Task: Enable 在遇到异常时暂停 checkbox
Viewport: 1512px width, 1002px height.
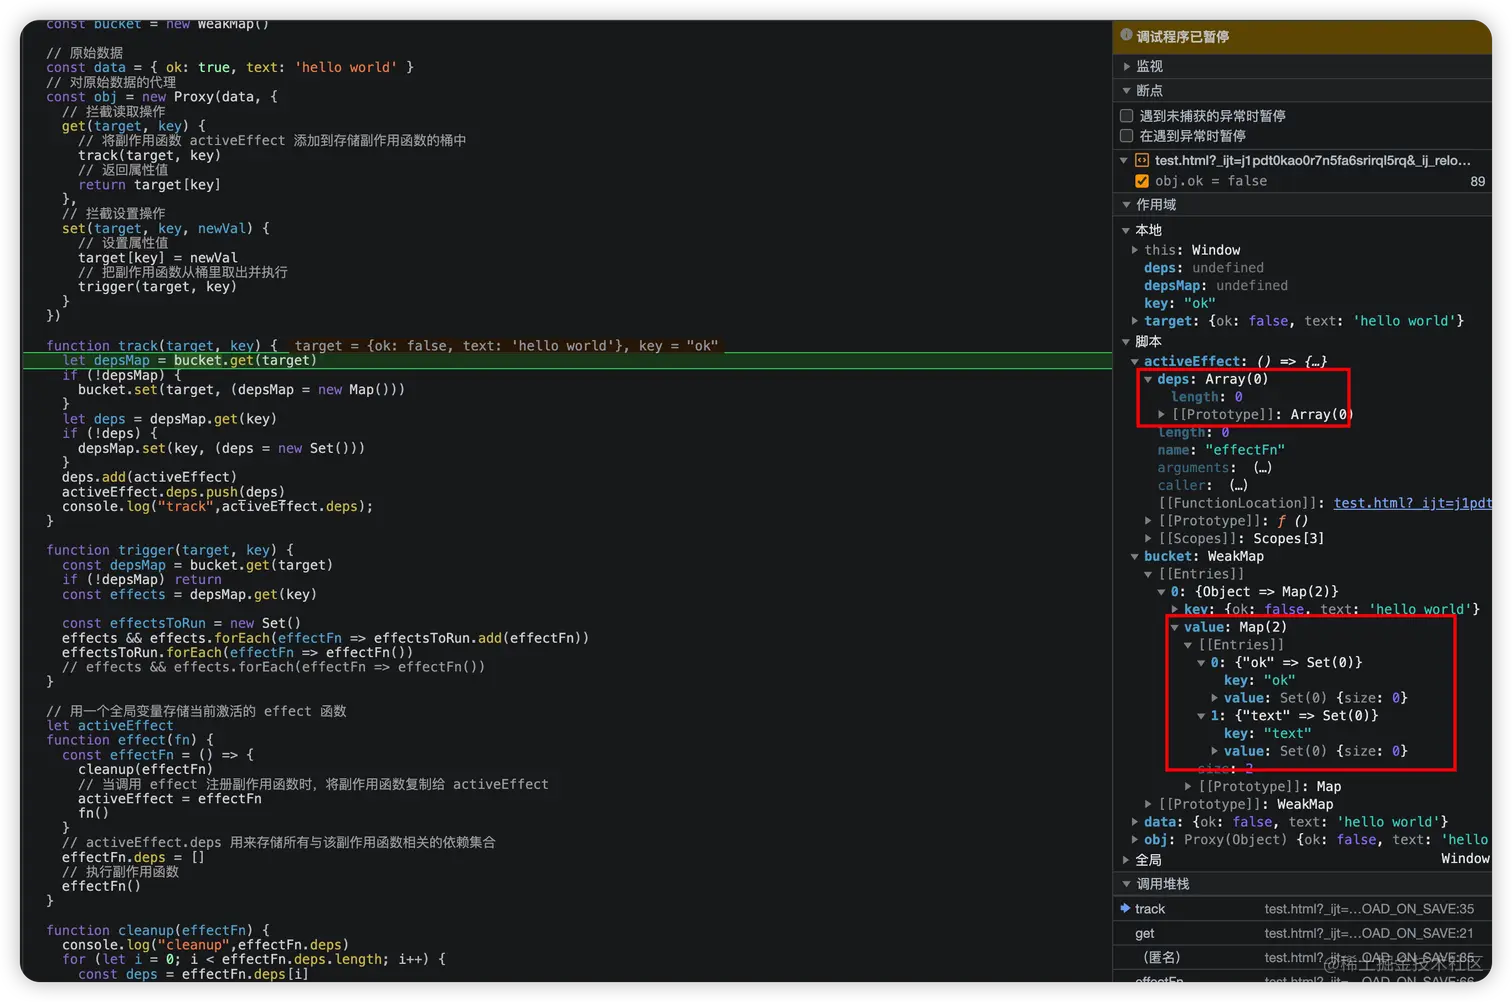Action: [x=1127, y=135]
